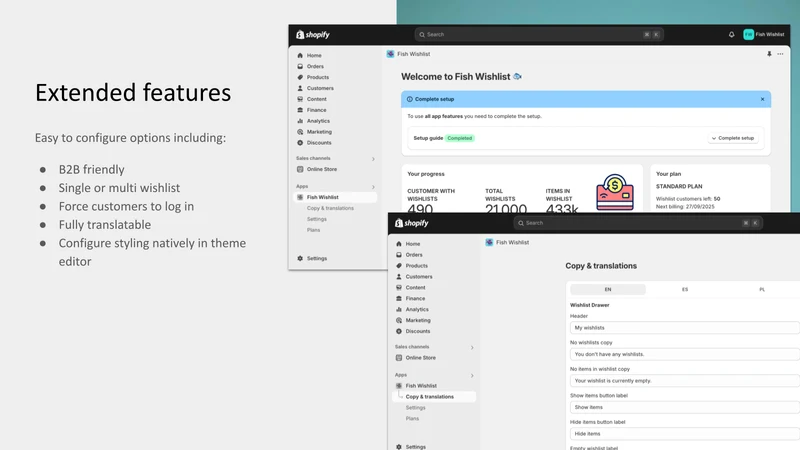Click the No items in wishlist copy field

(685, 381)
